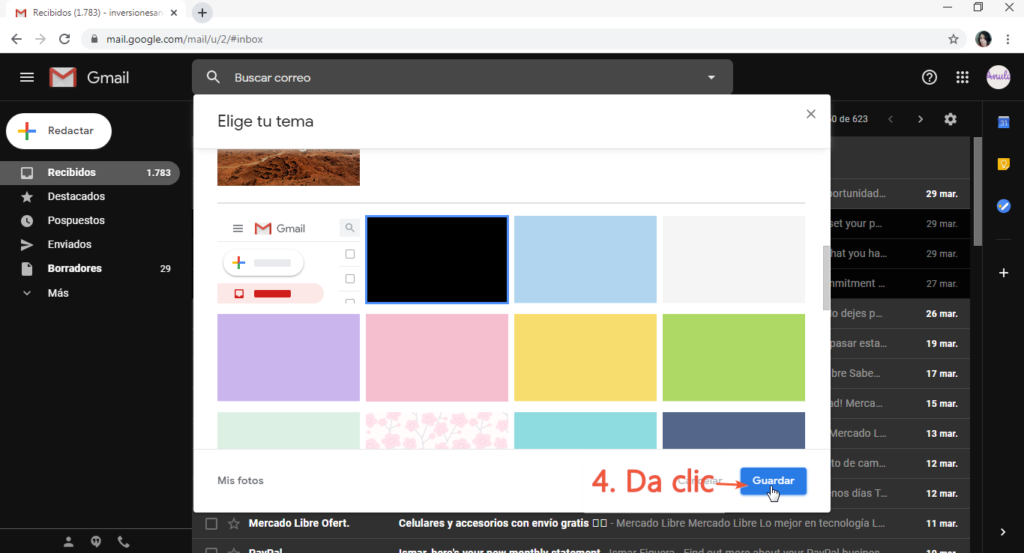Click the theme dialog scrollbar
Viewport: 1024px width, 553px height.
coord(826,277)
